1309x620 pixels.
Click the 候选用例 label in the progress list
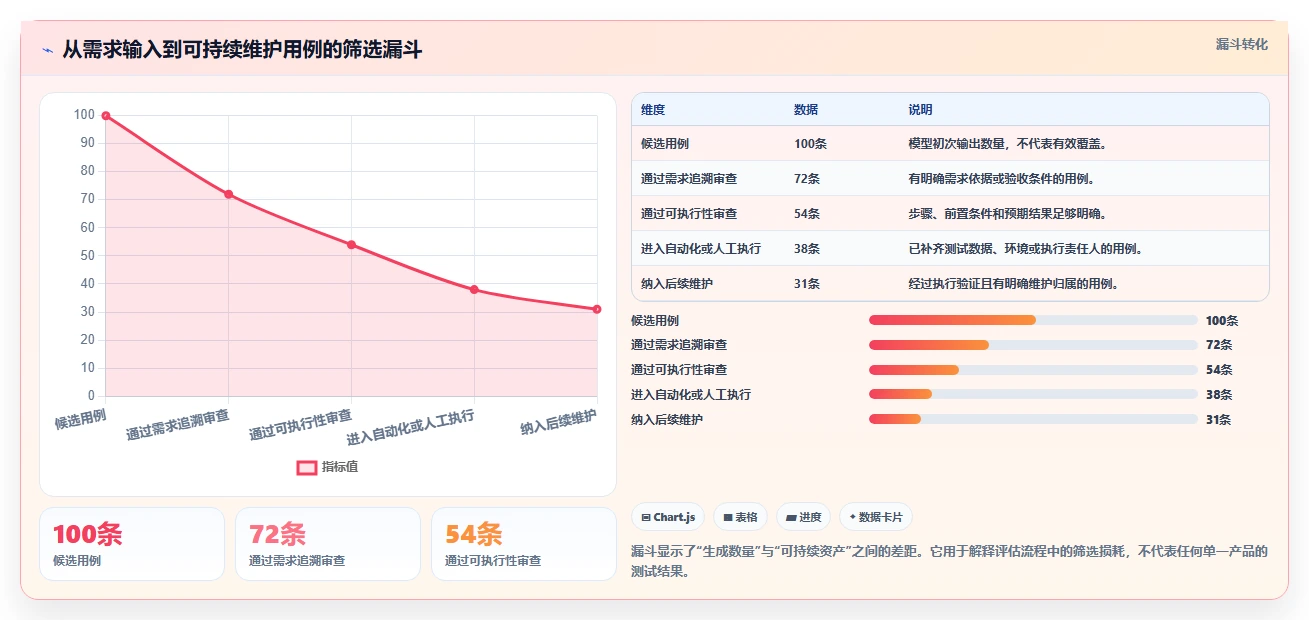[x=655, y=320]
